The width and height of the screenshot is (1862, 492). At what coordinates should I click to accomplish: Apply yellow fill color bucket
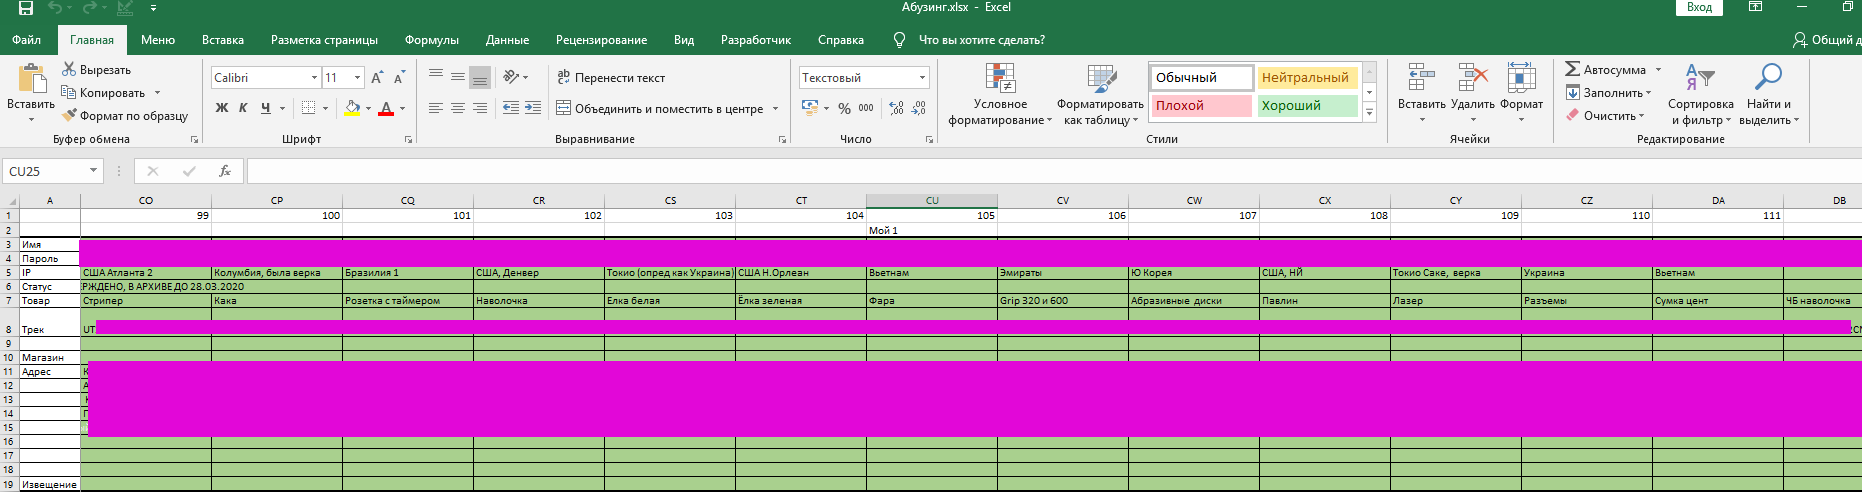[x=352, y=108]
